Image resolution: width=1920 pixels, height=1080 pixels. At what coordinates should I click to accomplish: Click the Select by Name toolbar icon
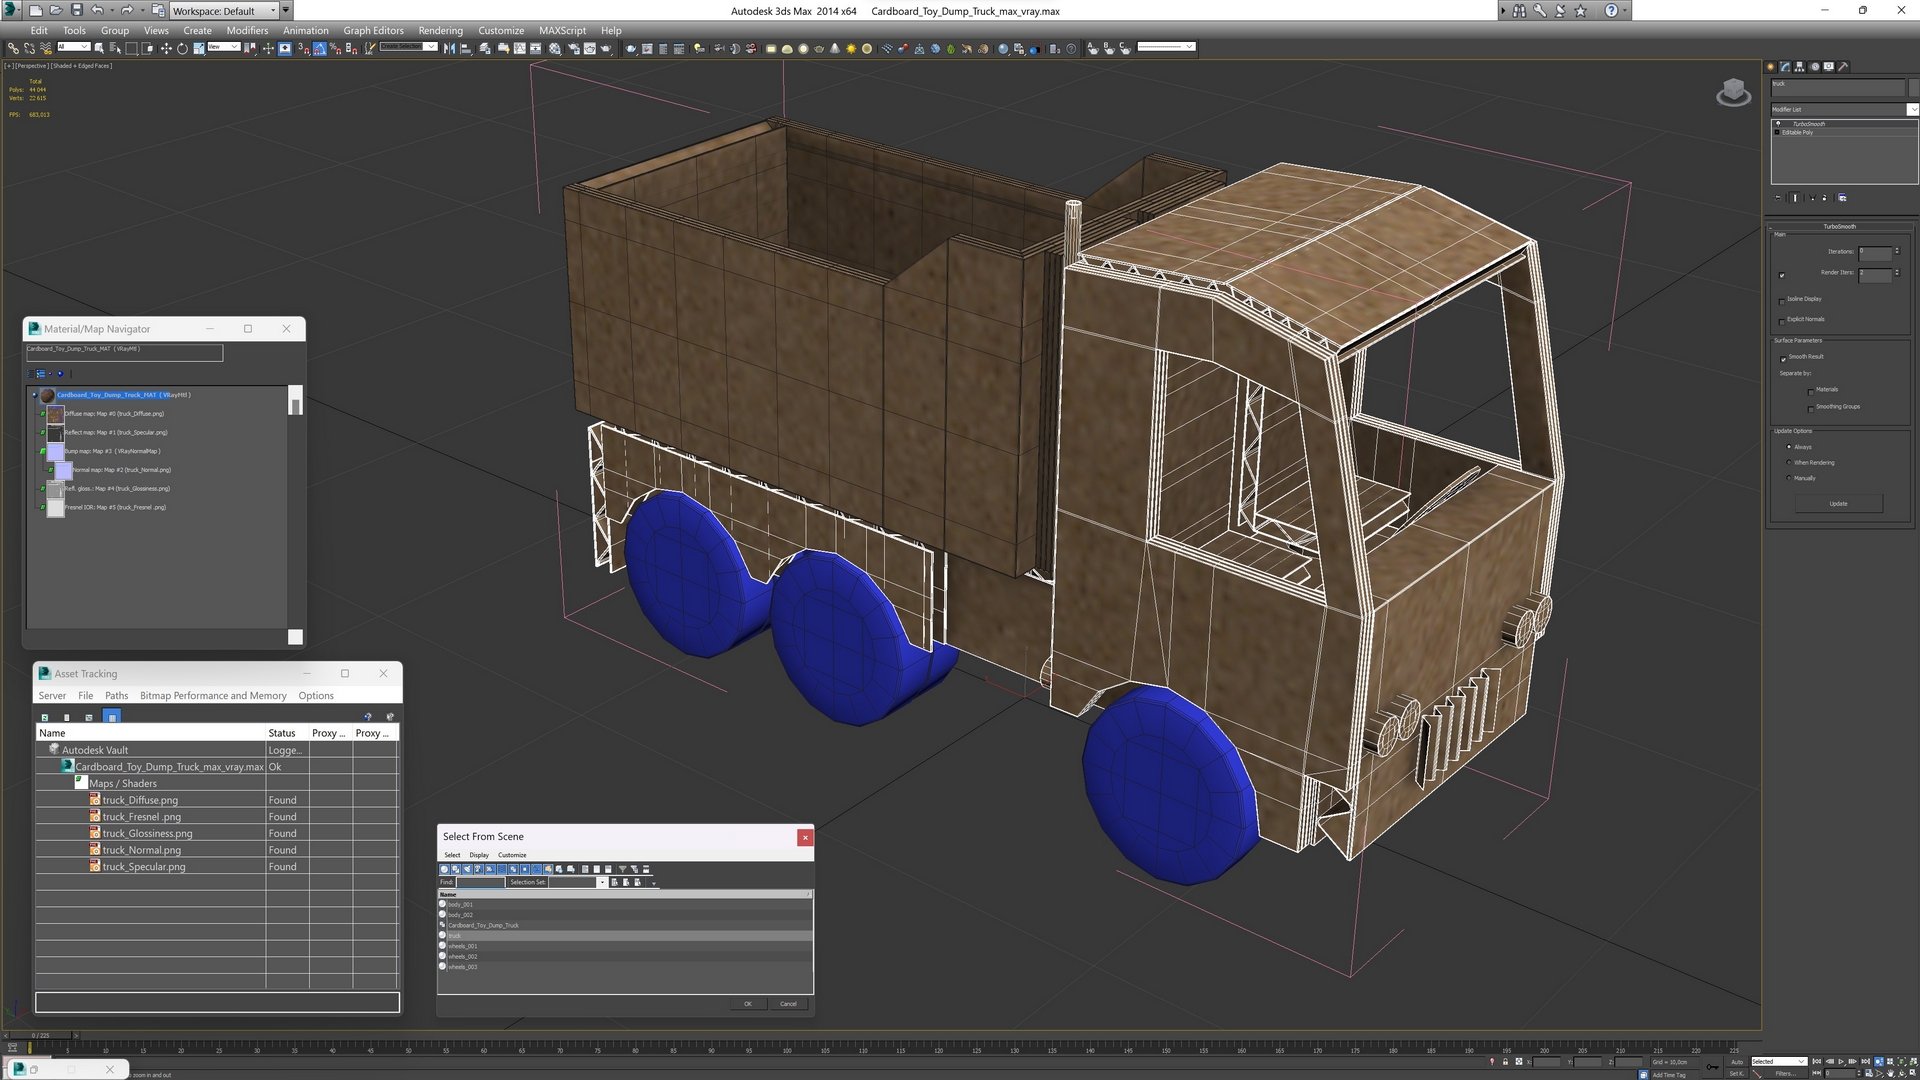pyautogui.click(x=115, y=48)
